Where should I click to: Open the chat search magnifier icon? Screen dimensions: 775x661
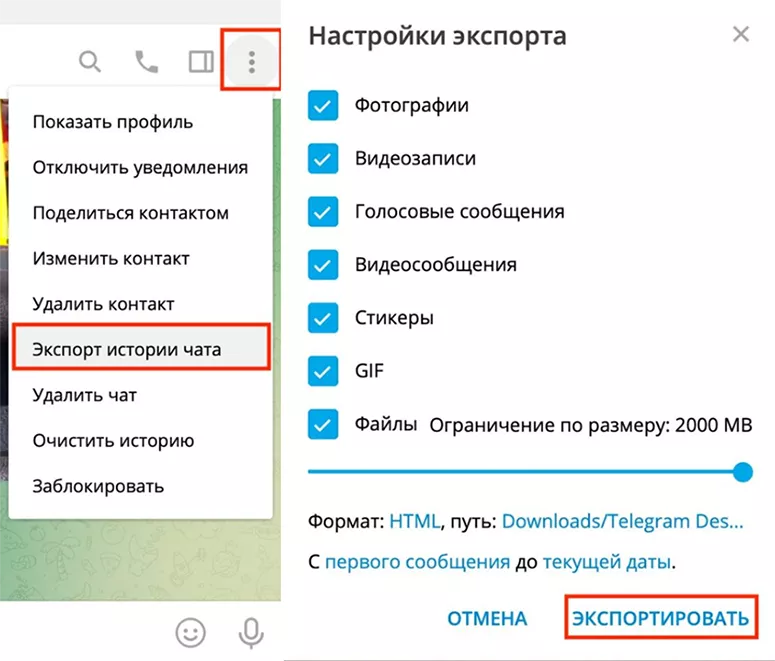coord(90,62)
